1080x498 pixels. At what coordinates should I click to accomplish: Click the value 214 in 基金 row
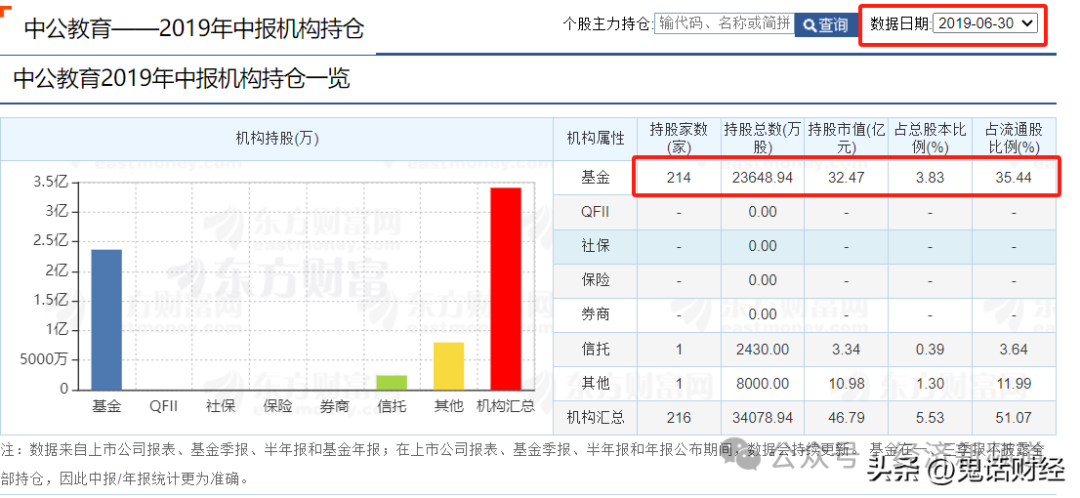tap(678, 178)
